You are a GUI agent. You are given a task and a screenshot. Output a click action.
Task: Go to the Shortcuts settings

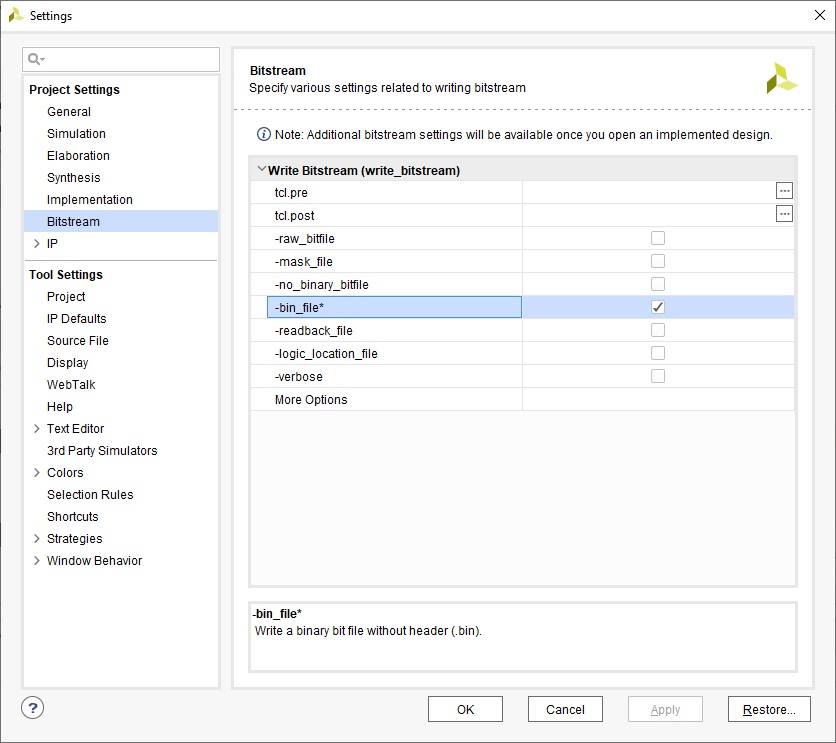click(x=72, y=517)
